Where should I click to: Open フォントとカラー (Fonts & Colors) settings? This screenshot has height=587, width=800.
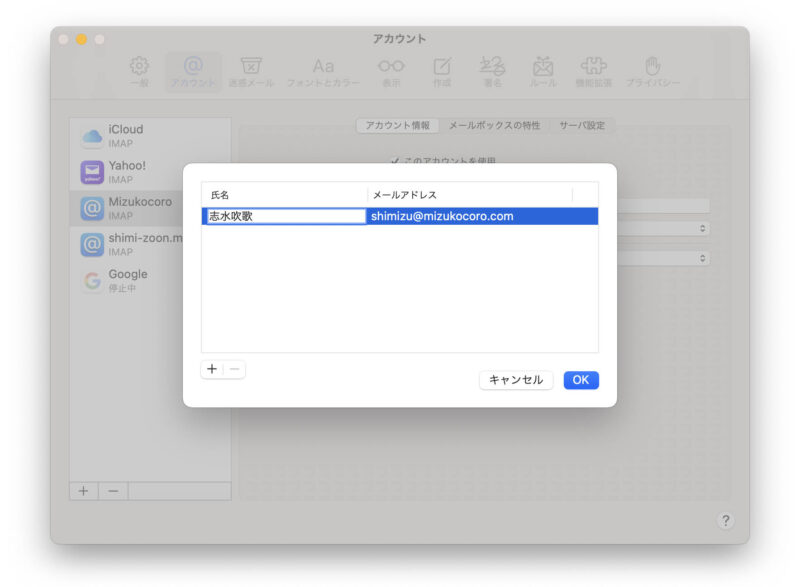[323, 72]
